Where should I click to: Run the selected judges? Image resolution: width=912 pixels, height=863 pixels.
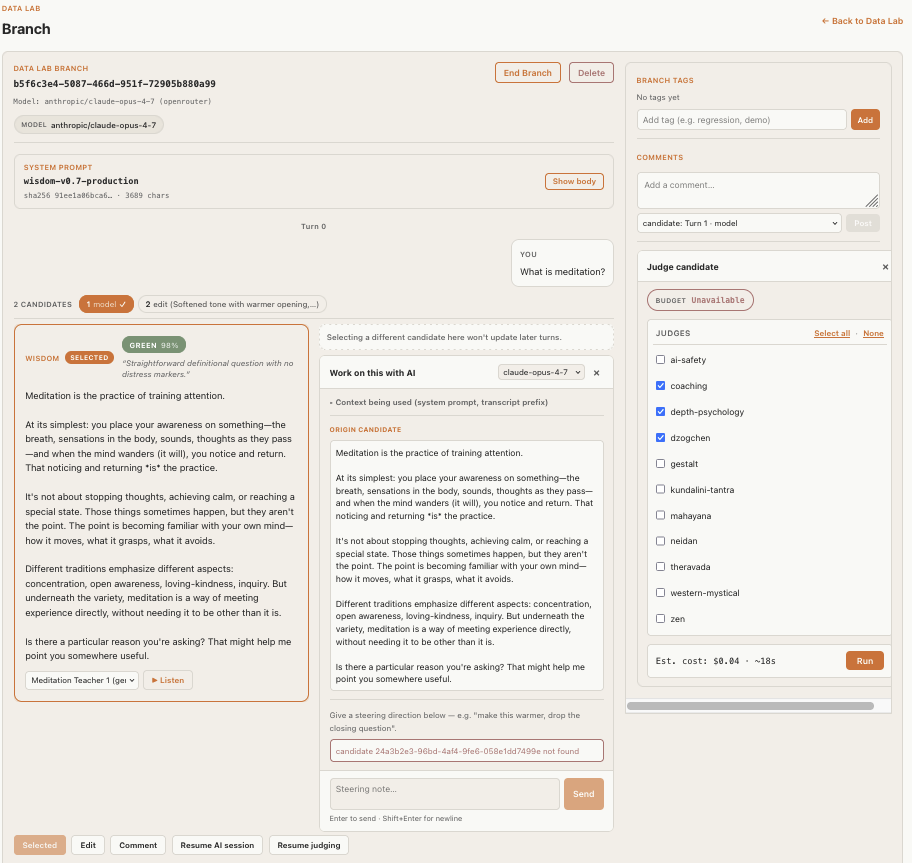coord(864,661)
